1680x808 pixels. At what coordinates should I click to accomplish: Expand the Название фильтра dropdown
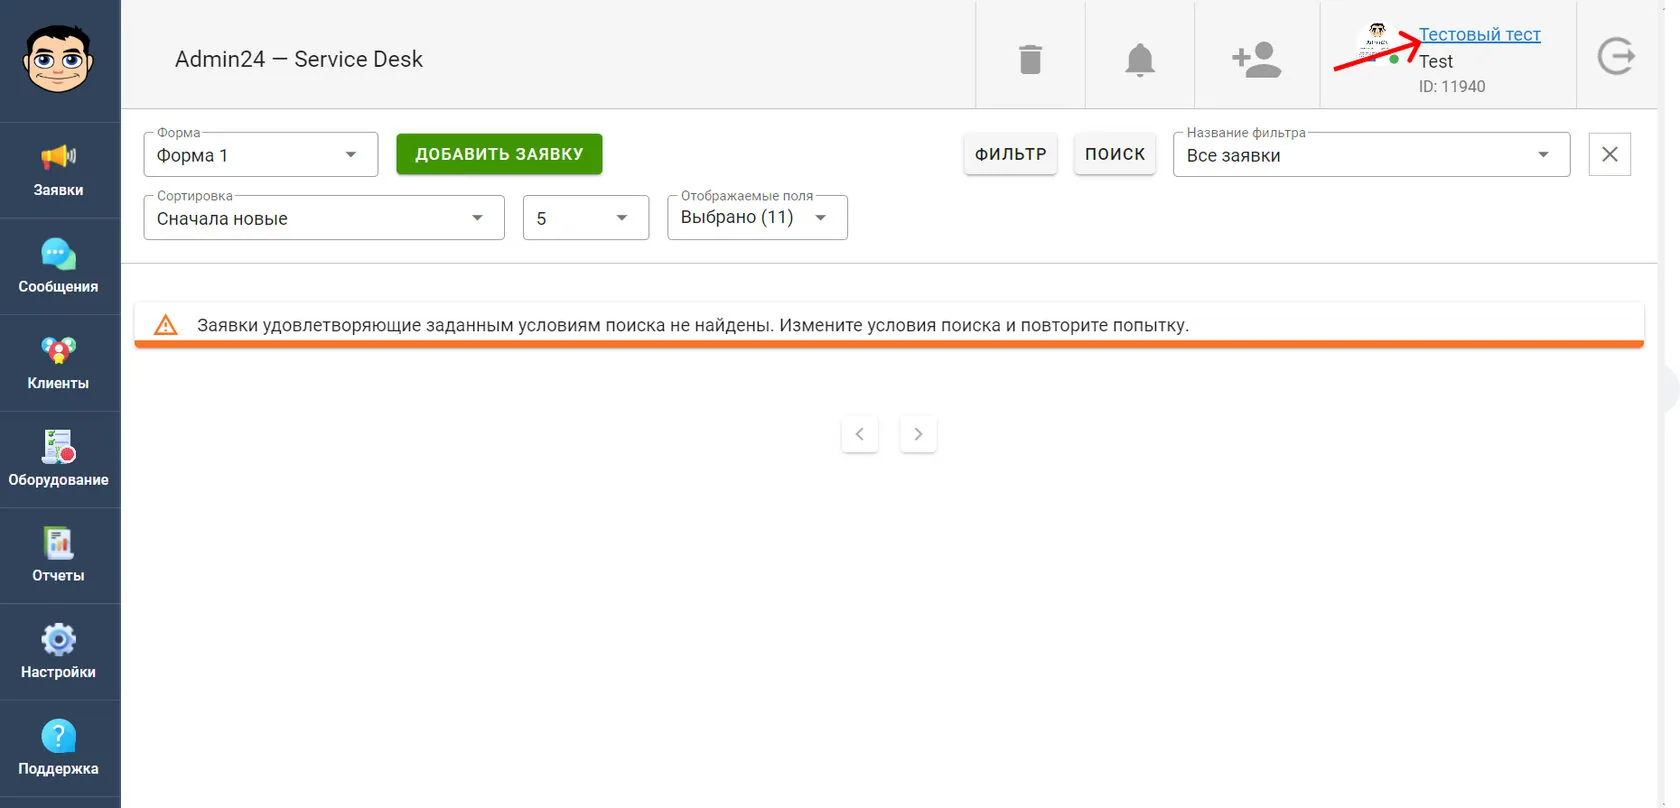pyautogui.click(x=1371, y=155)
